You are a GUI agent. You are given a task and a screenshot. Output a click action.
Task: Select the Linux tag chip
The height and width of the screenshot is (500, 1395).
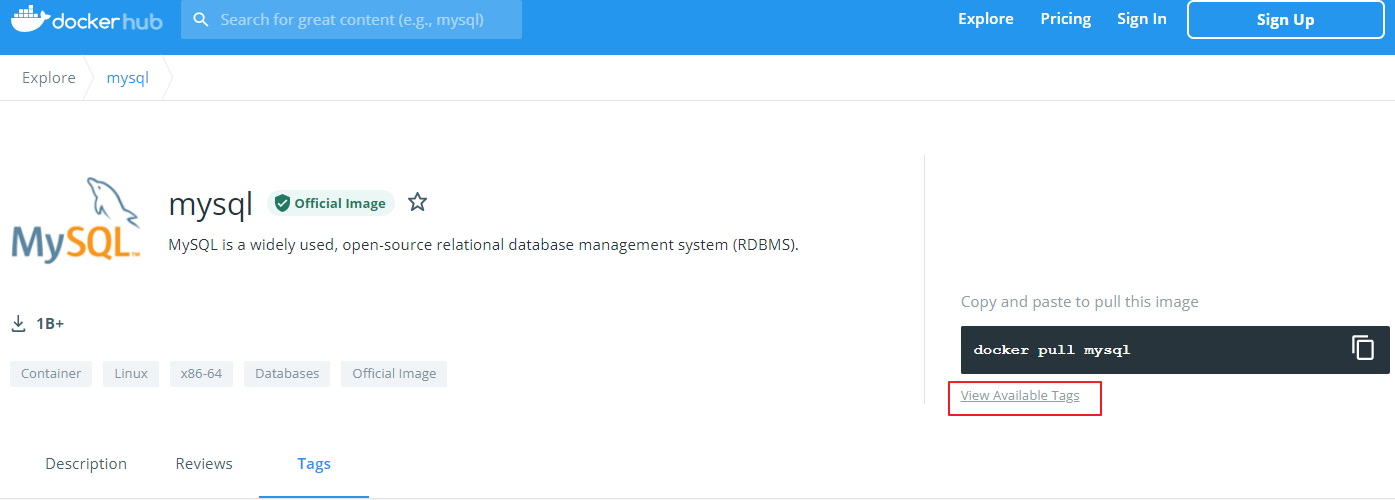click(x=131, y=374)
